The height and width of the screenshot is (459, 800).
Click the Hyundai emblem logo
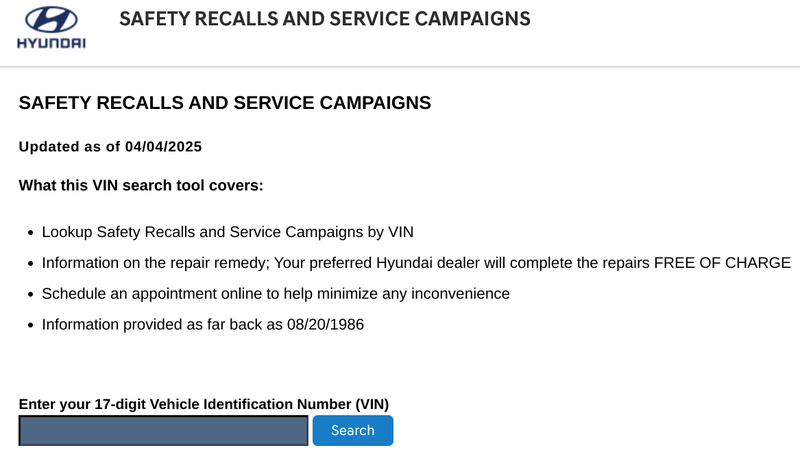[50, 19]
